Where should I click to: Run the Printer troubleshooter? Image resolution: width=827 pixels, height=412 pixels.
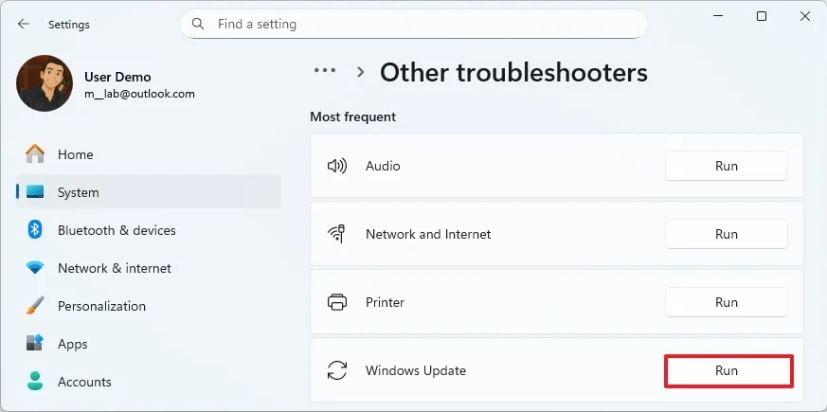[x=726, y=302]
